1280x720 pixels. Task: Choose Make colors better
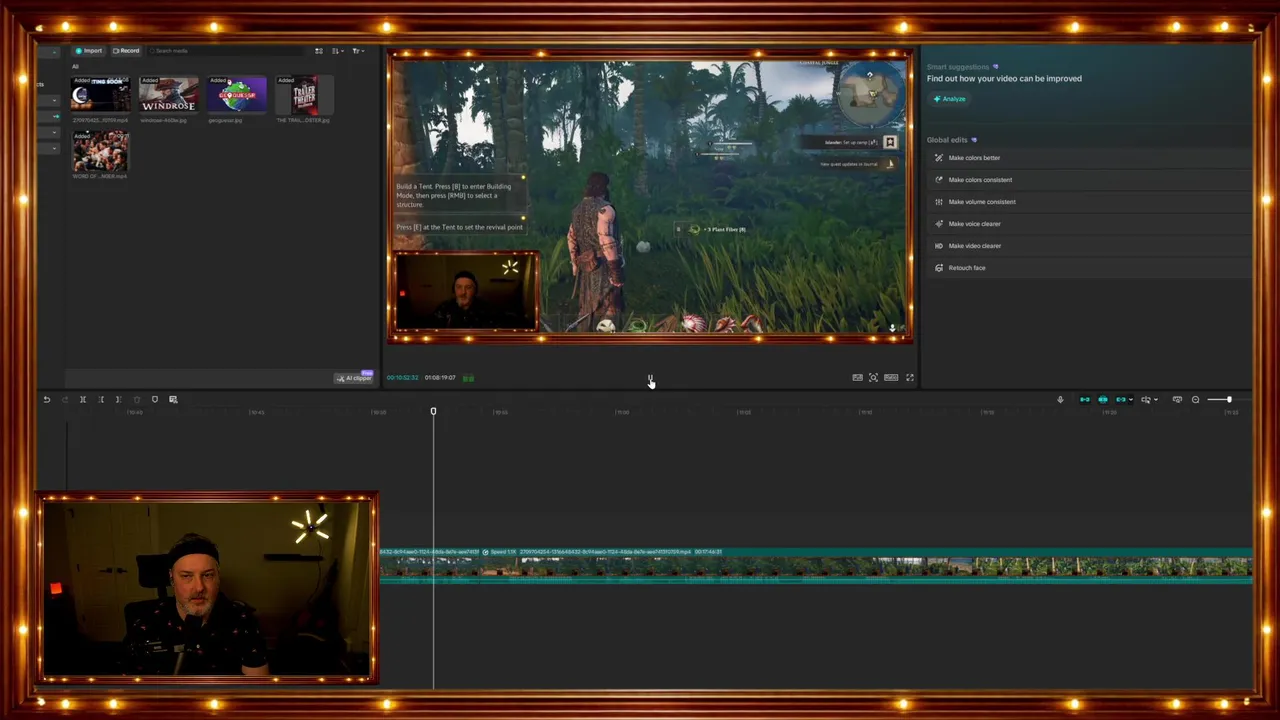[x=1087, y=158]
